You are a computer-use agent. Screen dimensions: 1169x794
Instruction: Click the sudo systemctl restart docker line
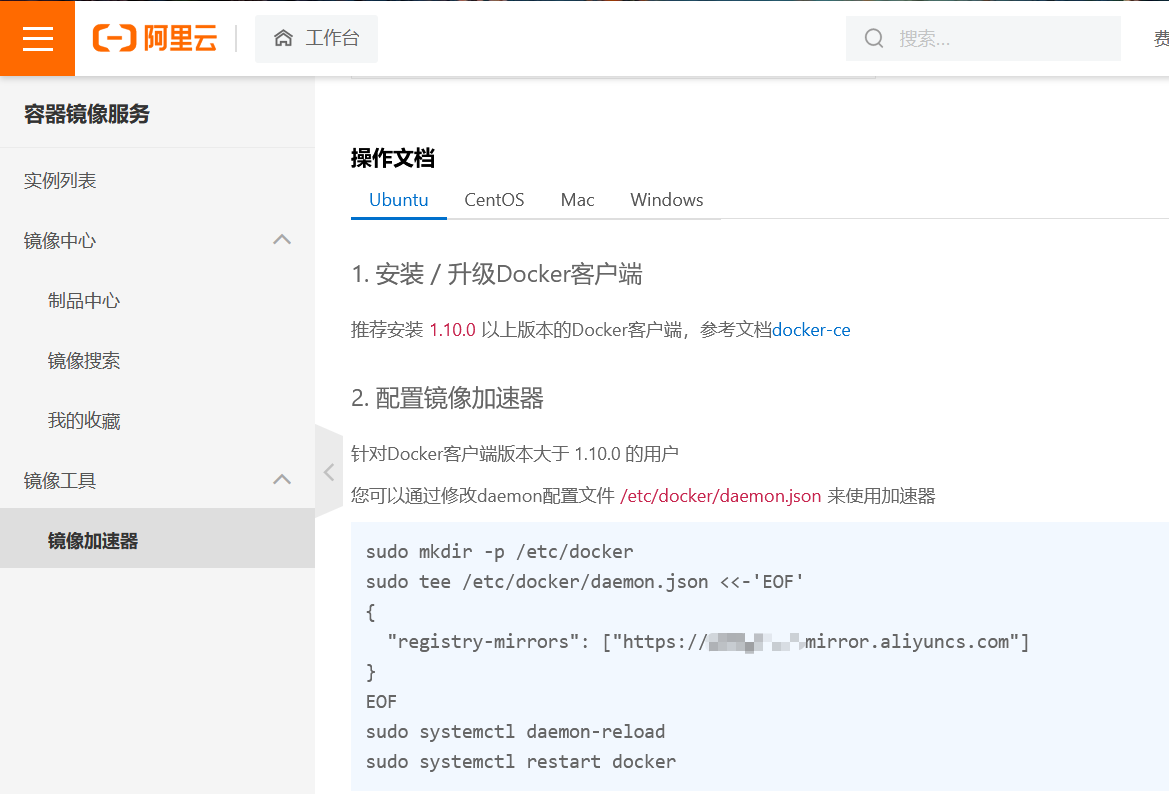520,762
